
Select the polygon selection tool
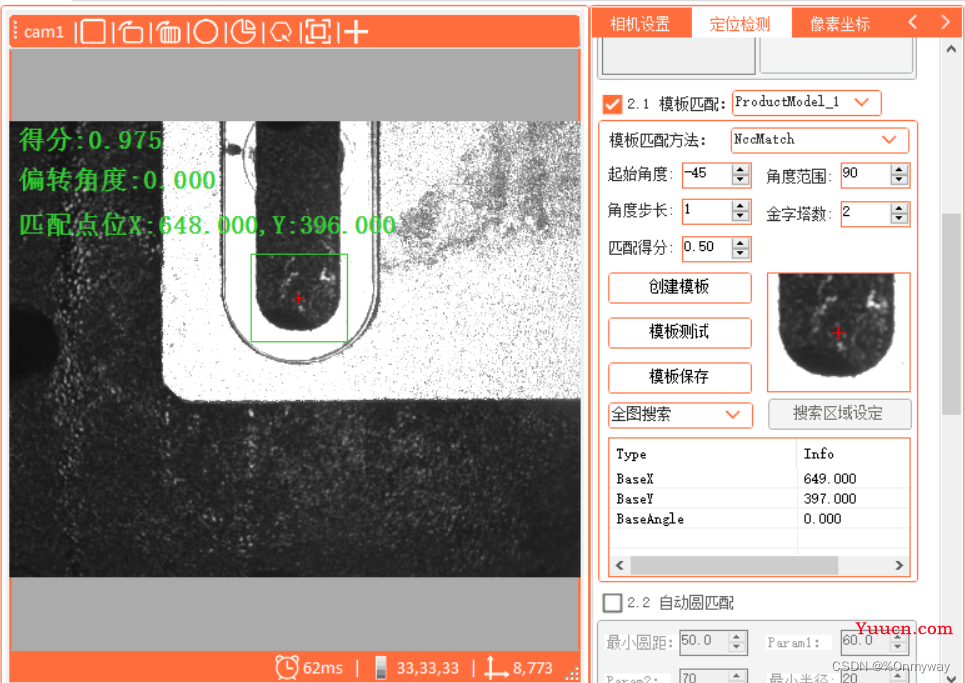(x=281, y=31)
